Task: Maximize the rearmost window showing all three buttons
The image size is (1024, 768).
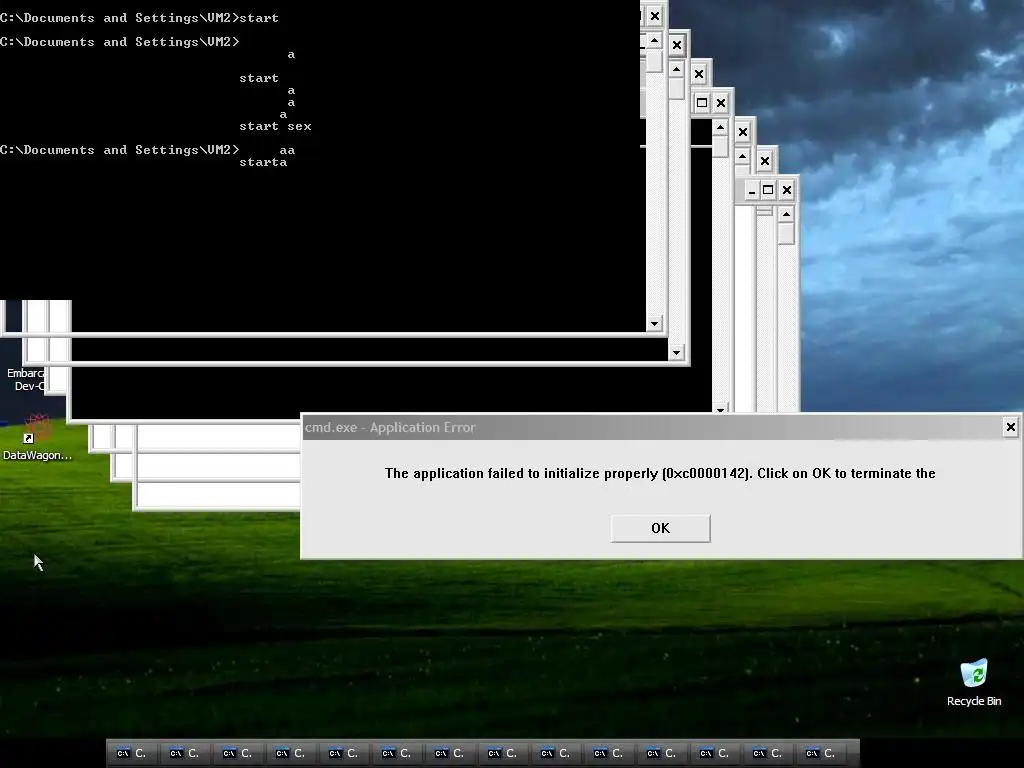Action: (768, 191)
